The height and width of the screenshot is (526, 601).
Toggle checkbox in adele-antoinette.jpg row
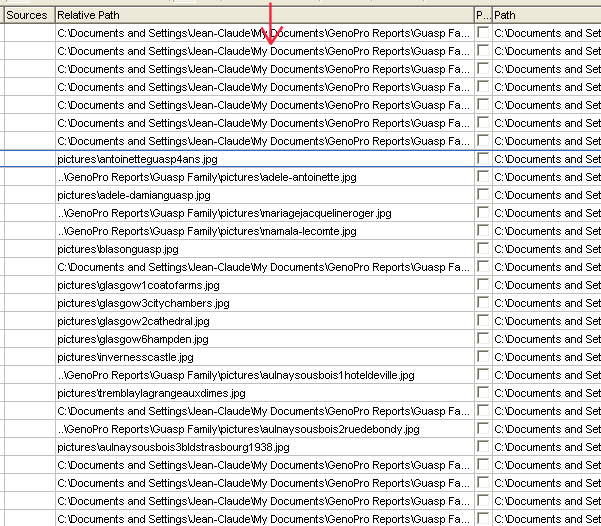tap(484, 177)
